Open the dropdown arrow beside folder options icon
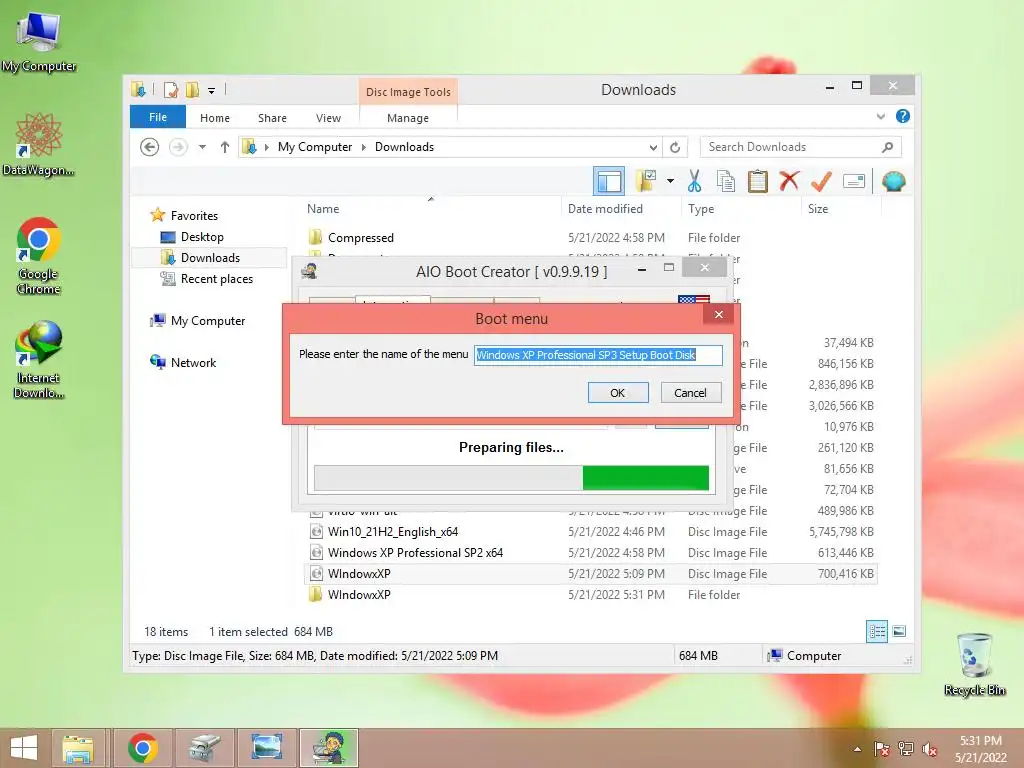1024x768 pixels. click(x=670, y=181)
